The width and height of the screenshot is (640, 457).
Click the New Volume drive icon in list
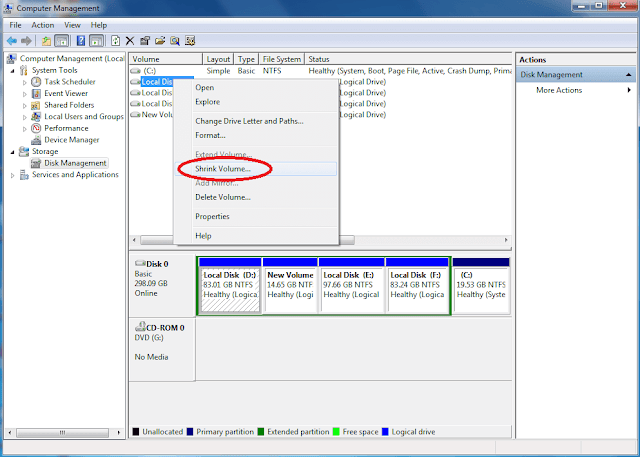135,115
